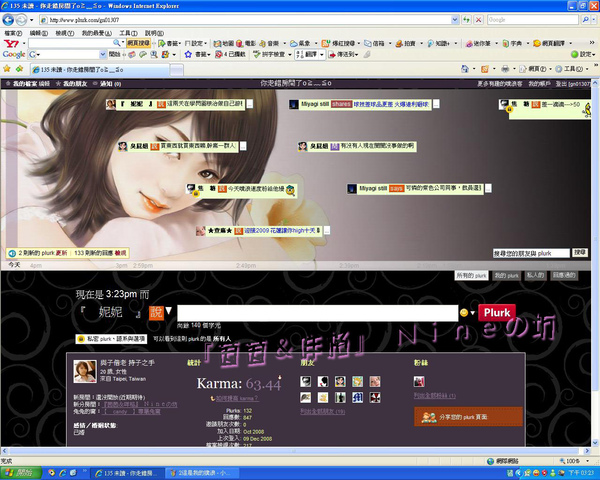Screen dimensions: 600x480
Task: Click the horizontal scrollbar at page bottom
Action: pyautogui.click(x=293, y=451)
